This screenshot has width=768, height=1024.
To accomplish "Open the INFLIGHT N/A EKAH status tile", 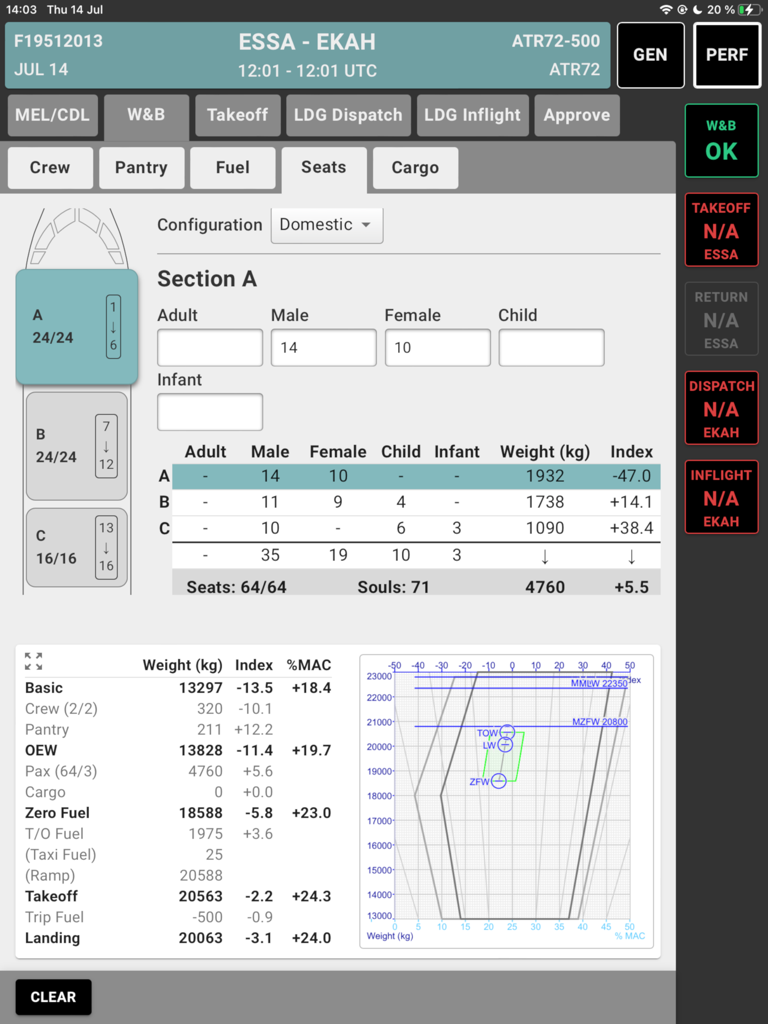I will (x=721, y=497).
